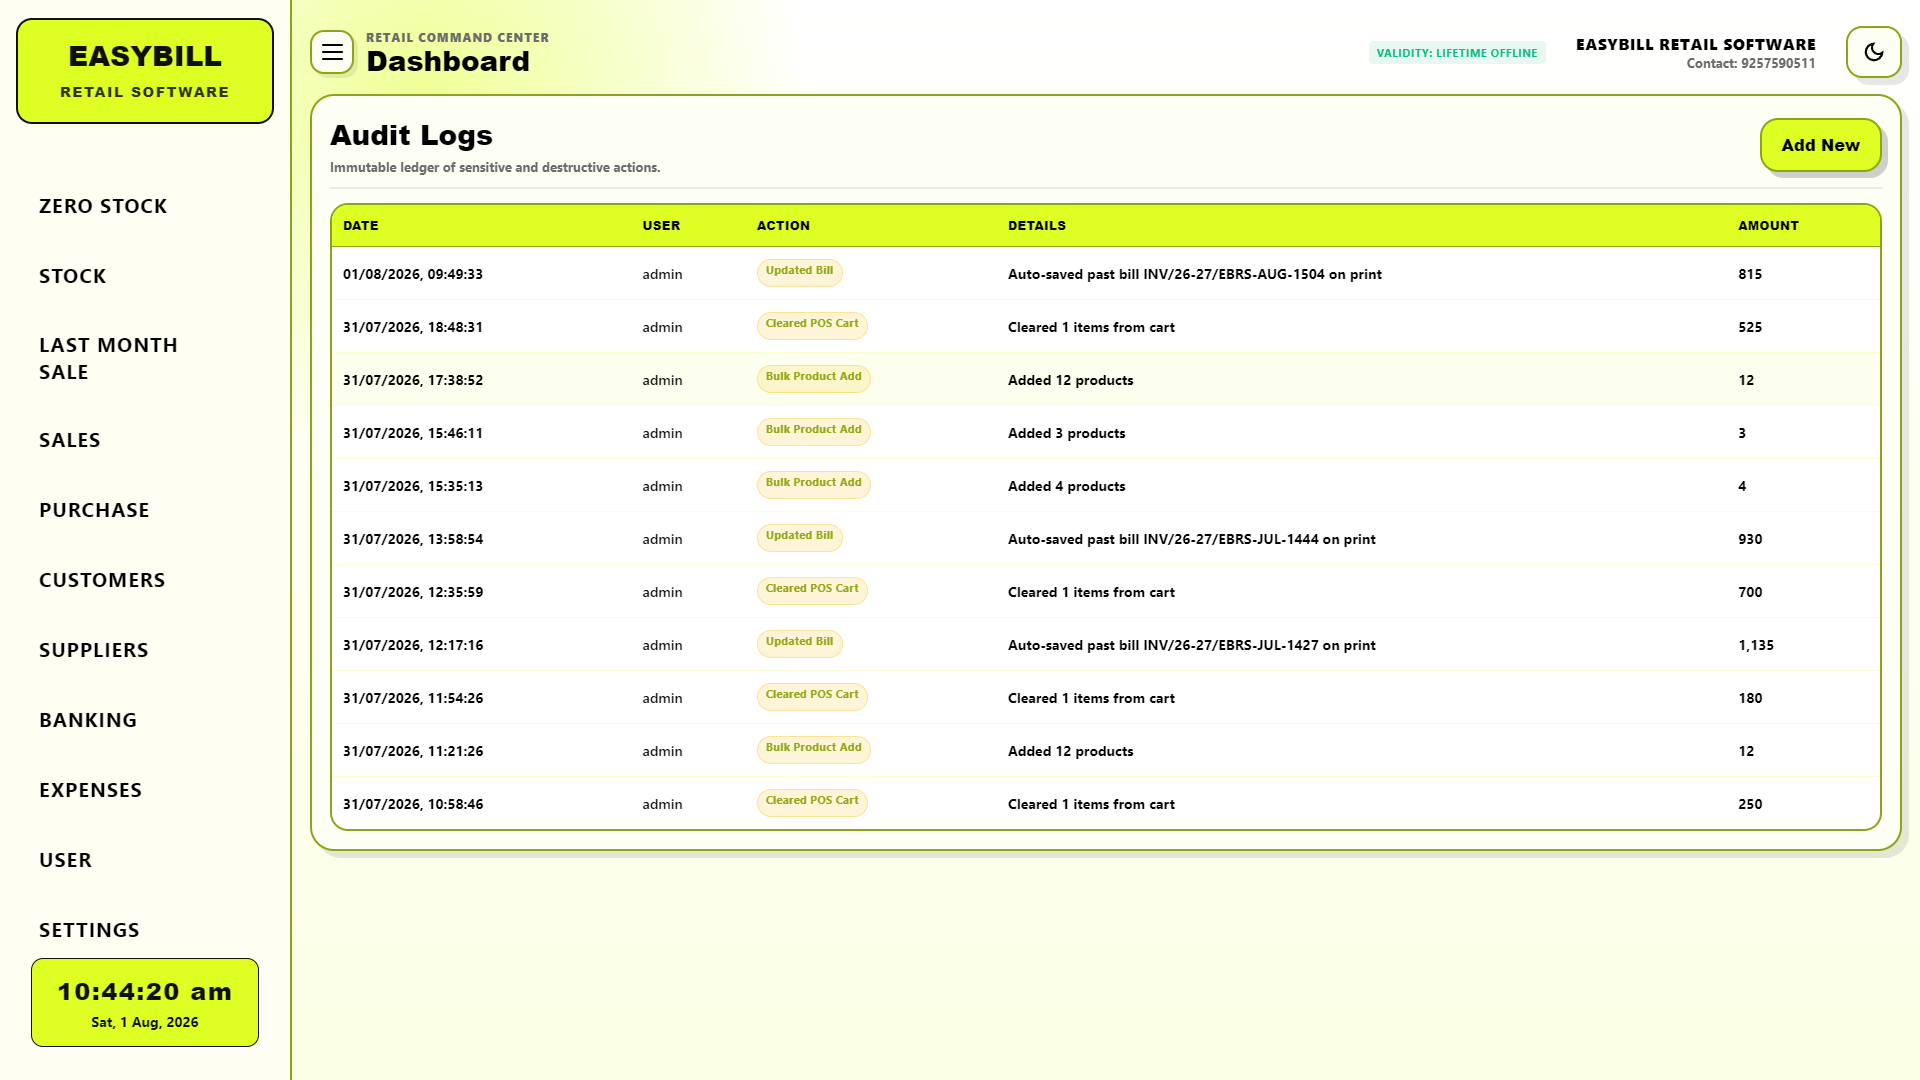Open Settings in the sidebar
The height and width of the screenshot is (1080, 1920).
tap(89, 930)
